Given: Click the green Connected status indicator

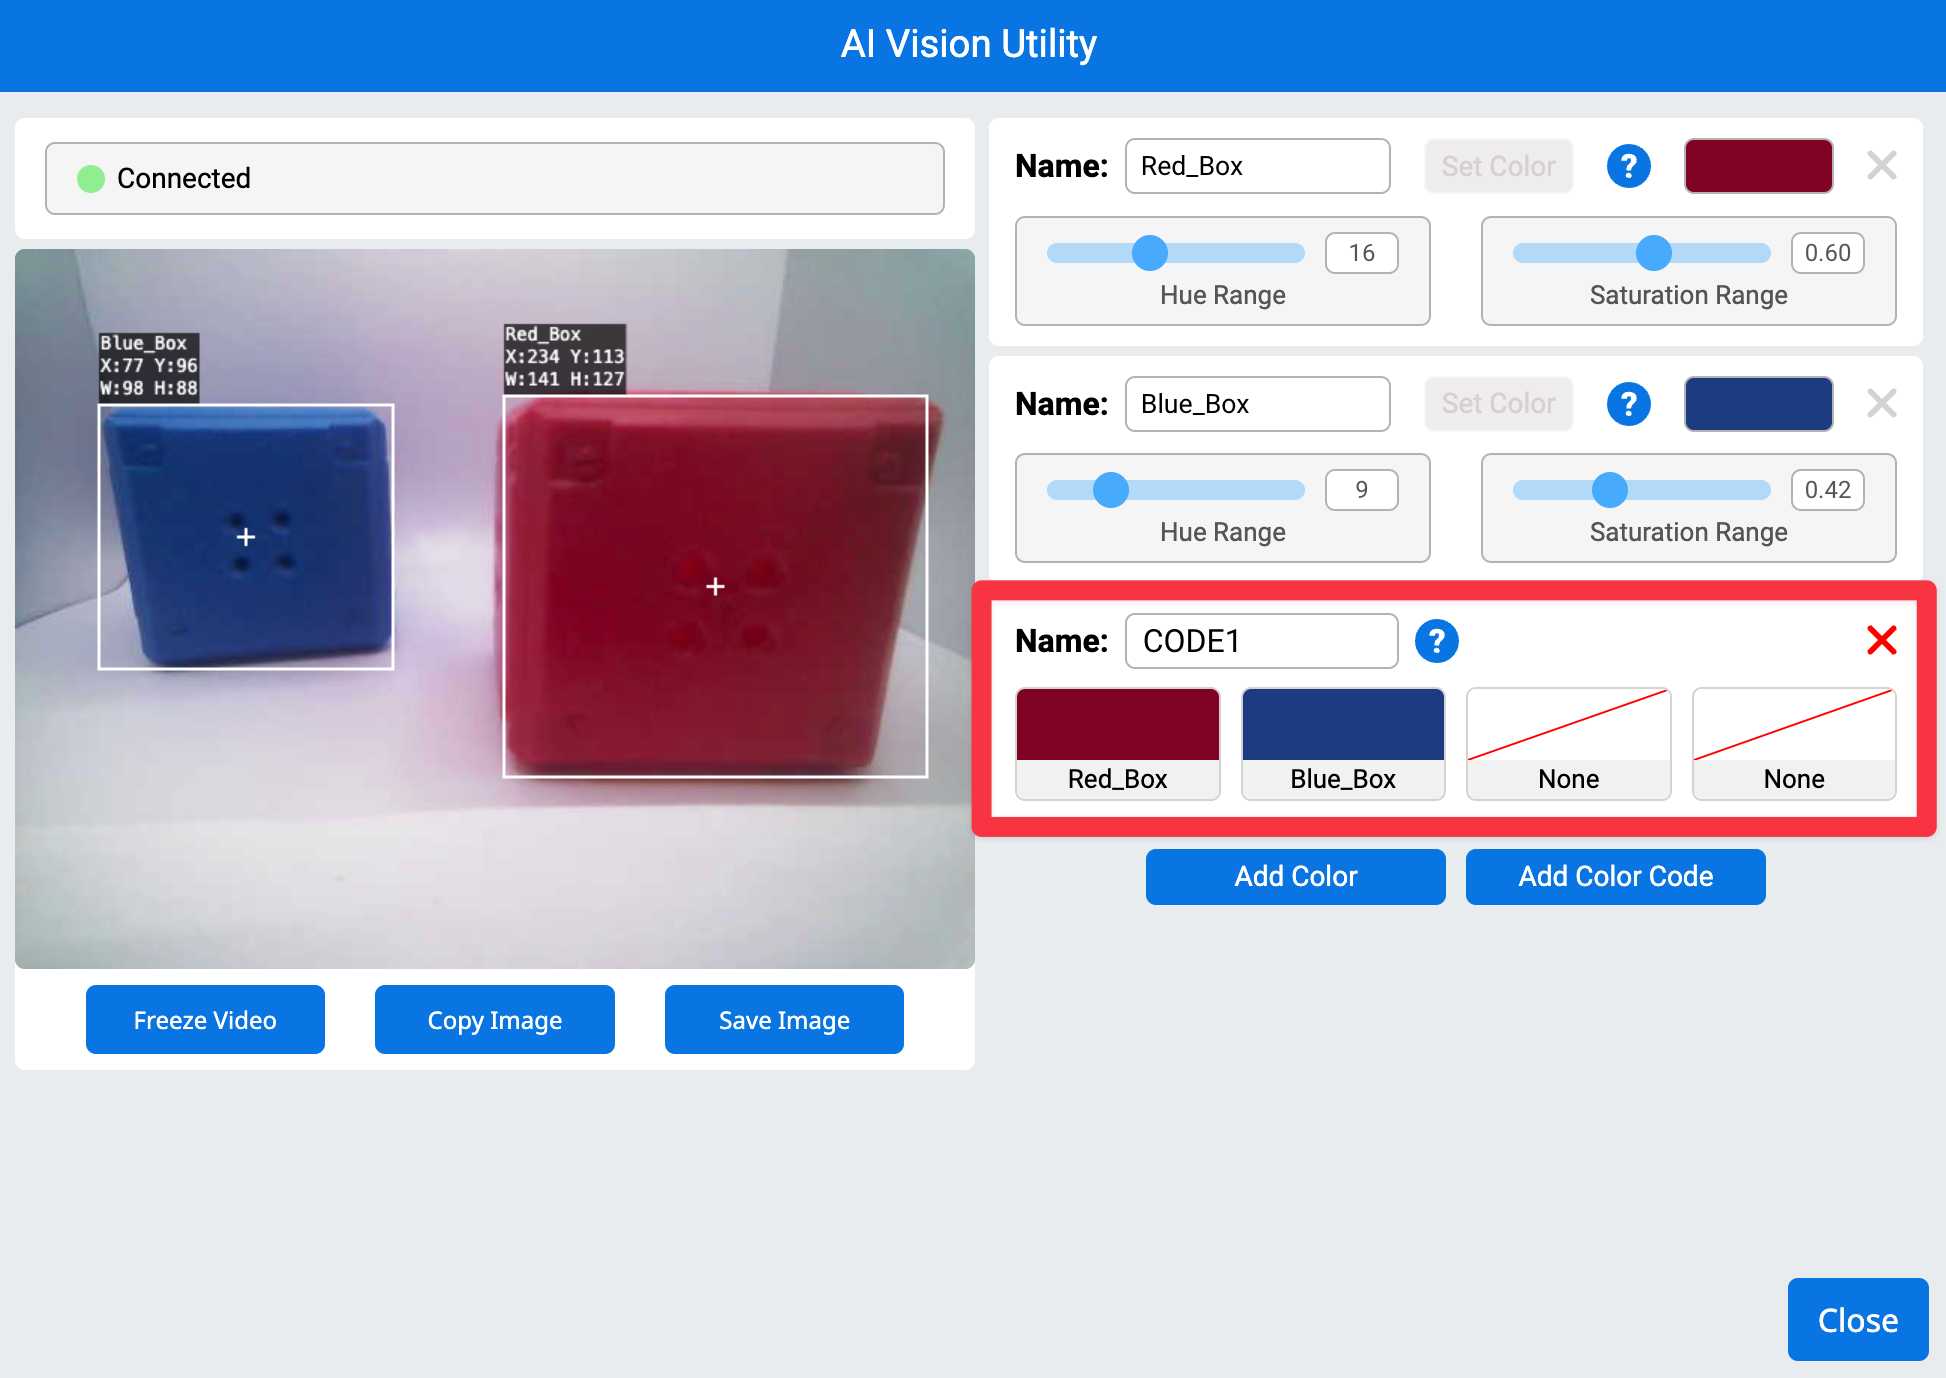Looking at the screenshot, I should tap(92, 178).
